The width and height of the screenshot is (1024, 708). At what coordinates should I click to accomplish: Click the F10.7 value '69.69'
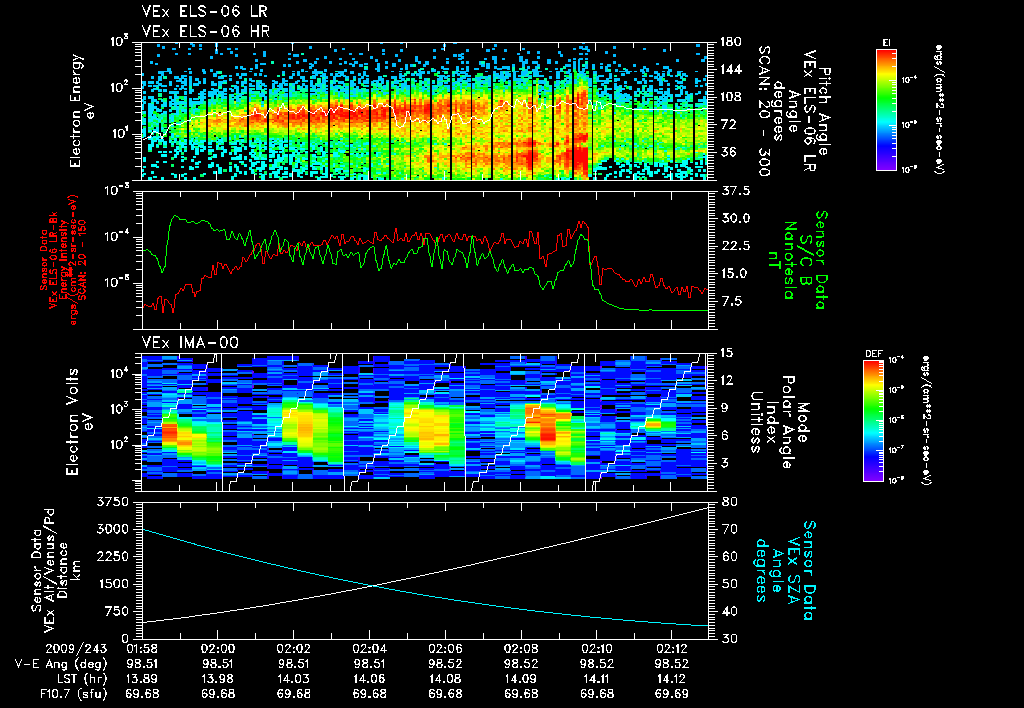tap(673, 694)
